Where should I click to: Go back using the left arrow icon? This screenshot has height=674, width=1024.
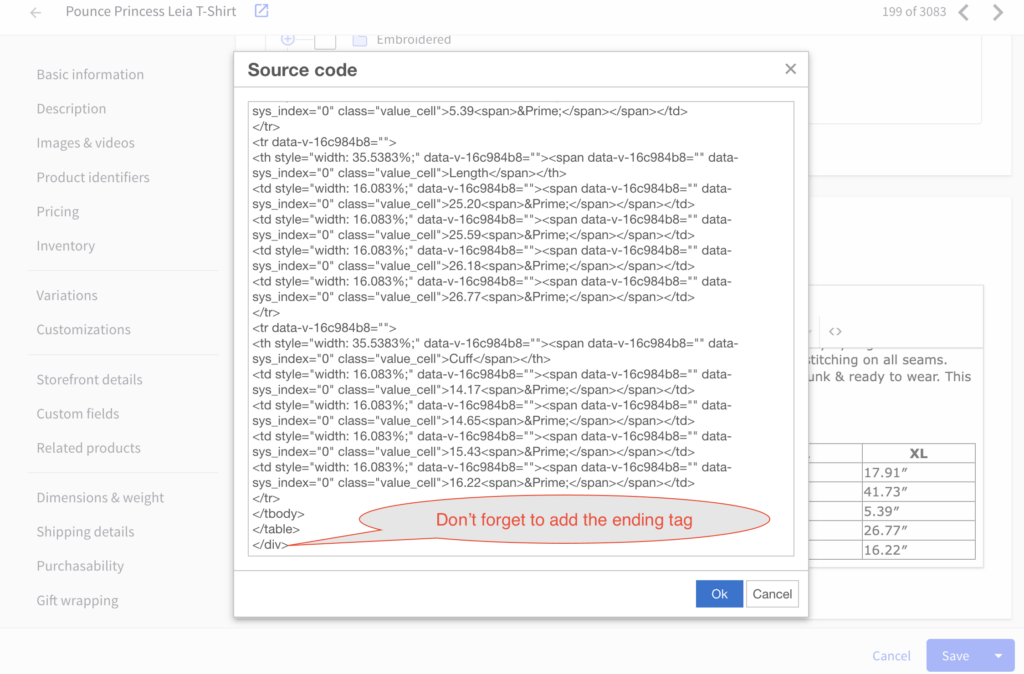[36, 12]
